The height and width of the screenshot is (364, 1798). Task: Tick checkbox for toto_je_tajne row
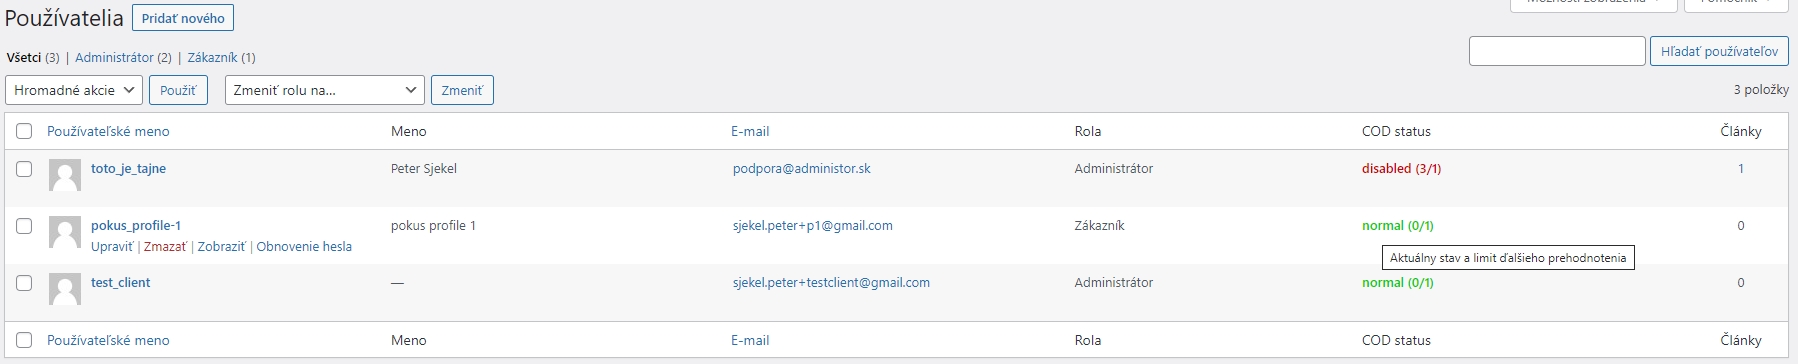[x=24, y=169]
